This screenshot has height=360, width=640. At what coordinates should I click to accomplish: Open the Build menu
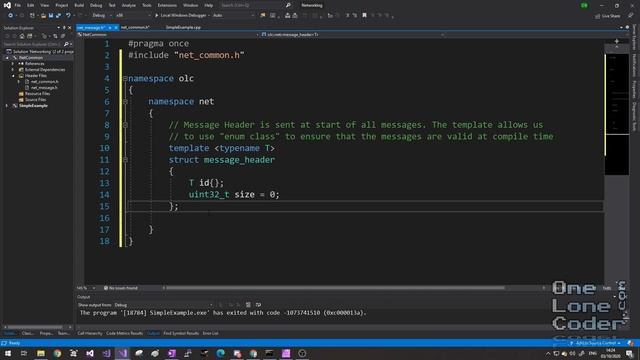point(79,5)
